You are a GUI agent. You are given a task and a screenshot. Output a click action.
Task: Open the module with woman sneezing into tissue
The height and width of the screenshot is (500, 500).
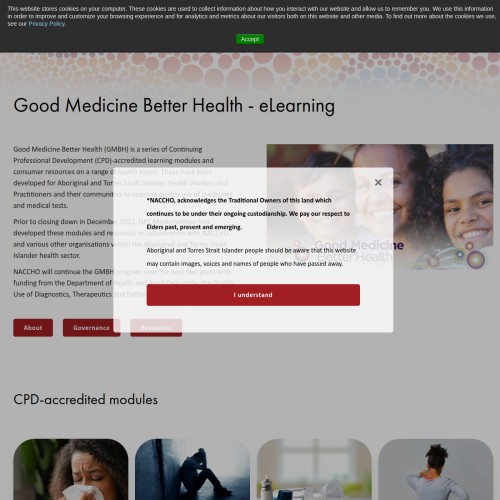pos(71,469)
